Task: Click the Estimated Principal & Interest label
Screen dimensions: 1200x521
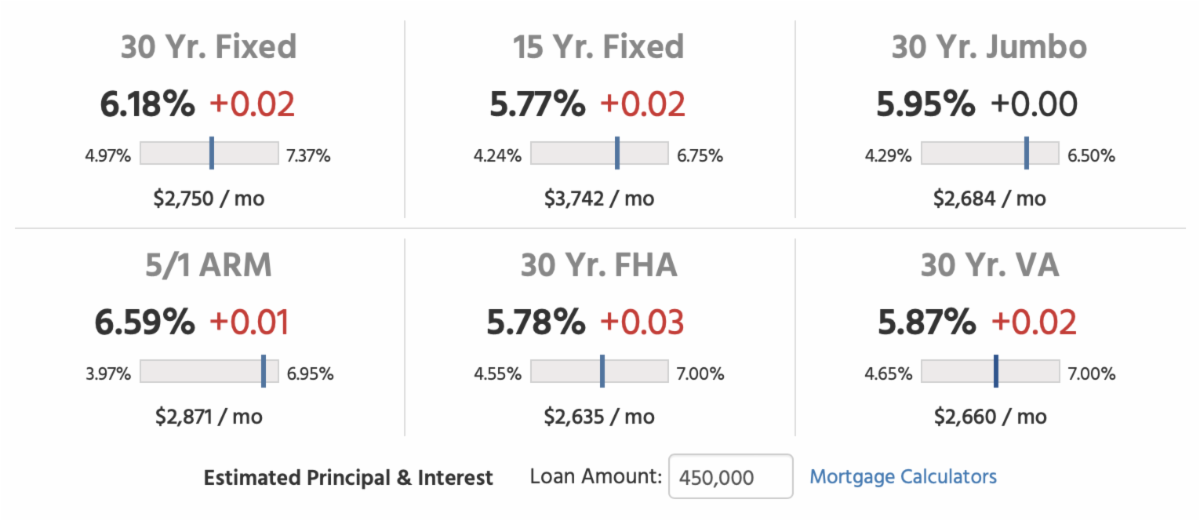Action: click(348, 477)
